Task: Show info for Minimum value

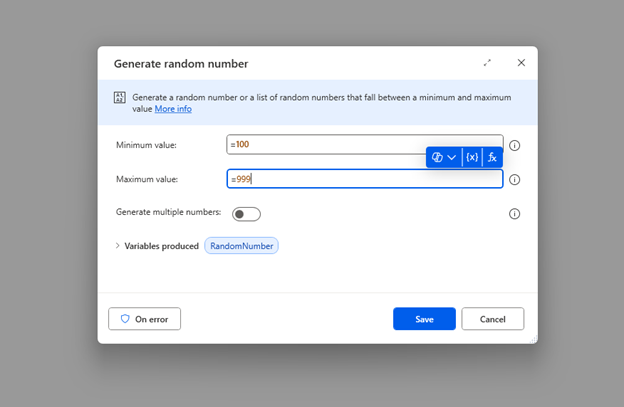Action: pos(515,146)
